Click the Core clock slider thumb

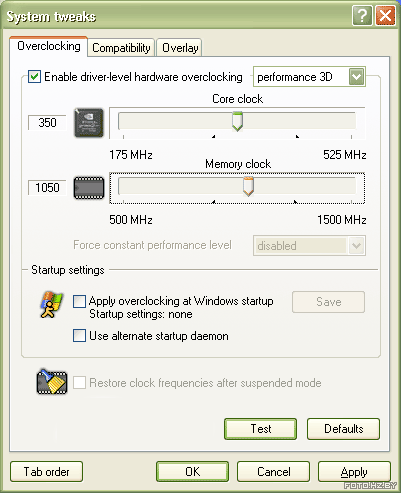(x=237, y=121)
